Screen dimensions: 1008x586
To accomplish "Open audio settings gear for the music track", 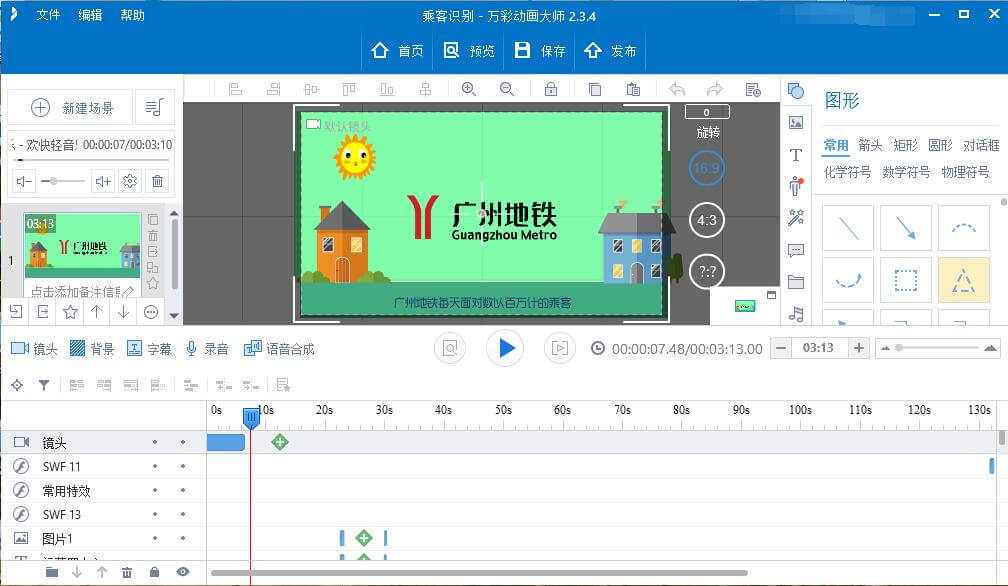I will pyautogui.click(x=130, y=181).
